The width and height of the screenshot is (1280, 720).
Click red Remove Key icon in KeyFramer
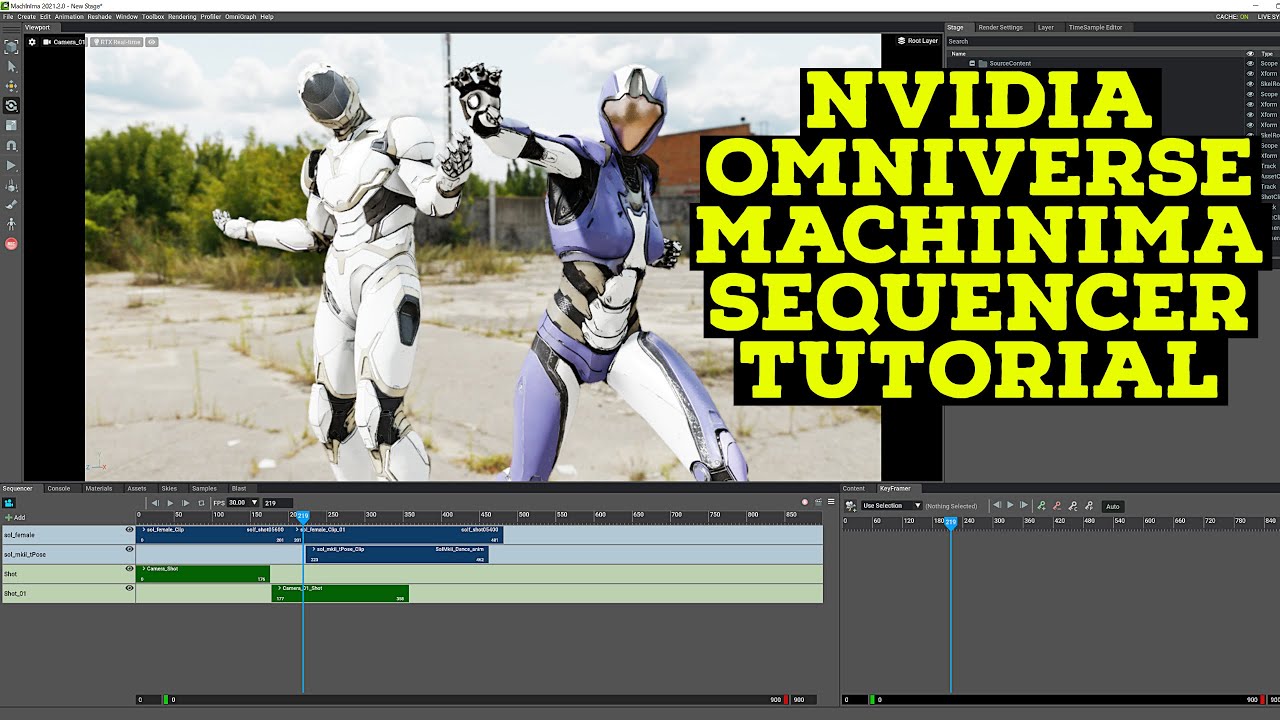(1057, 506)
